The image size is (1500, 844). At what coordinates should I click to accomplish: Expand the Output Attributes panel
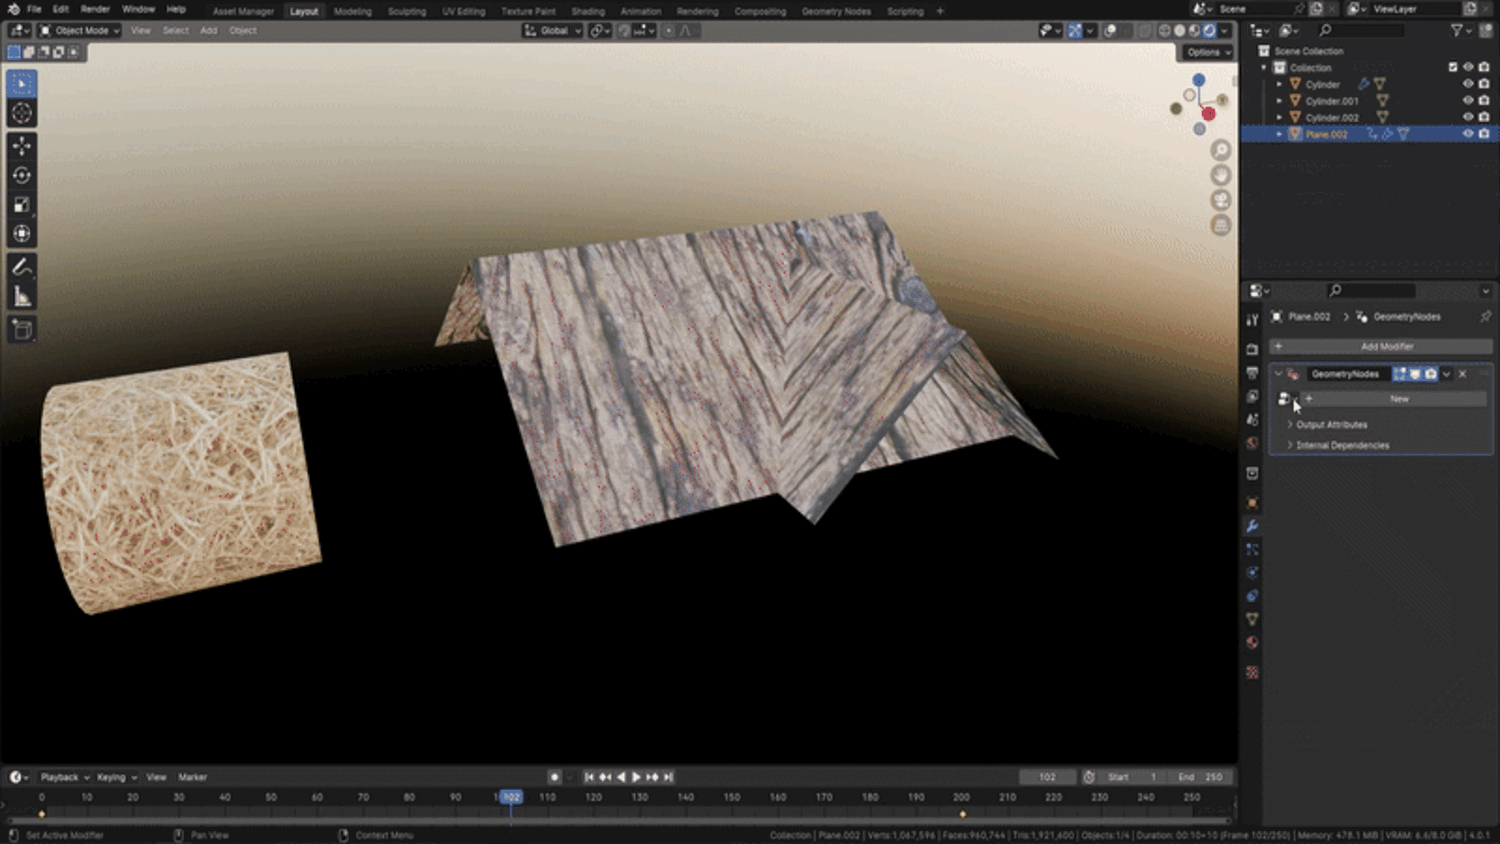click(x=1331, y=425)
